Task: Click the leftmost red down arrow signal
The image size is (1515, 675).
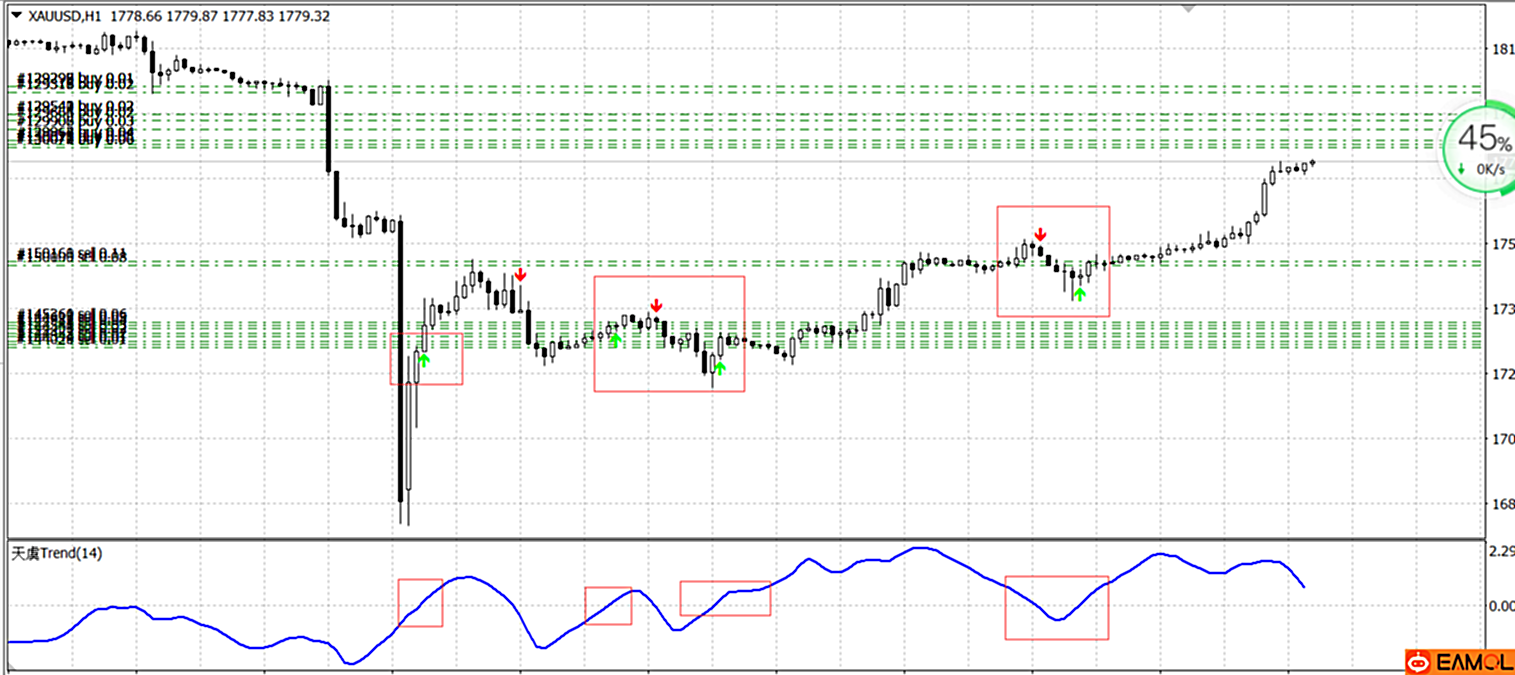Action: point(520,275)
